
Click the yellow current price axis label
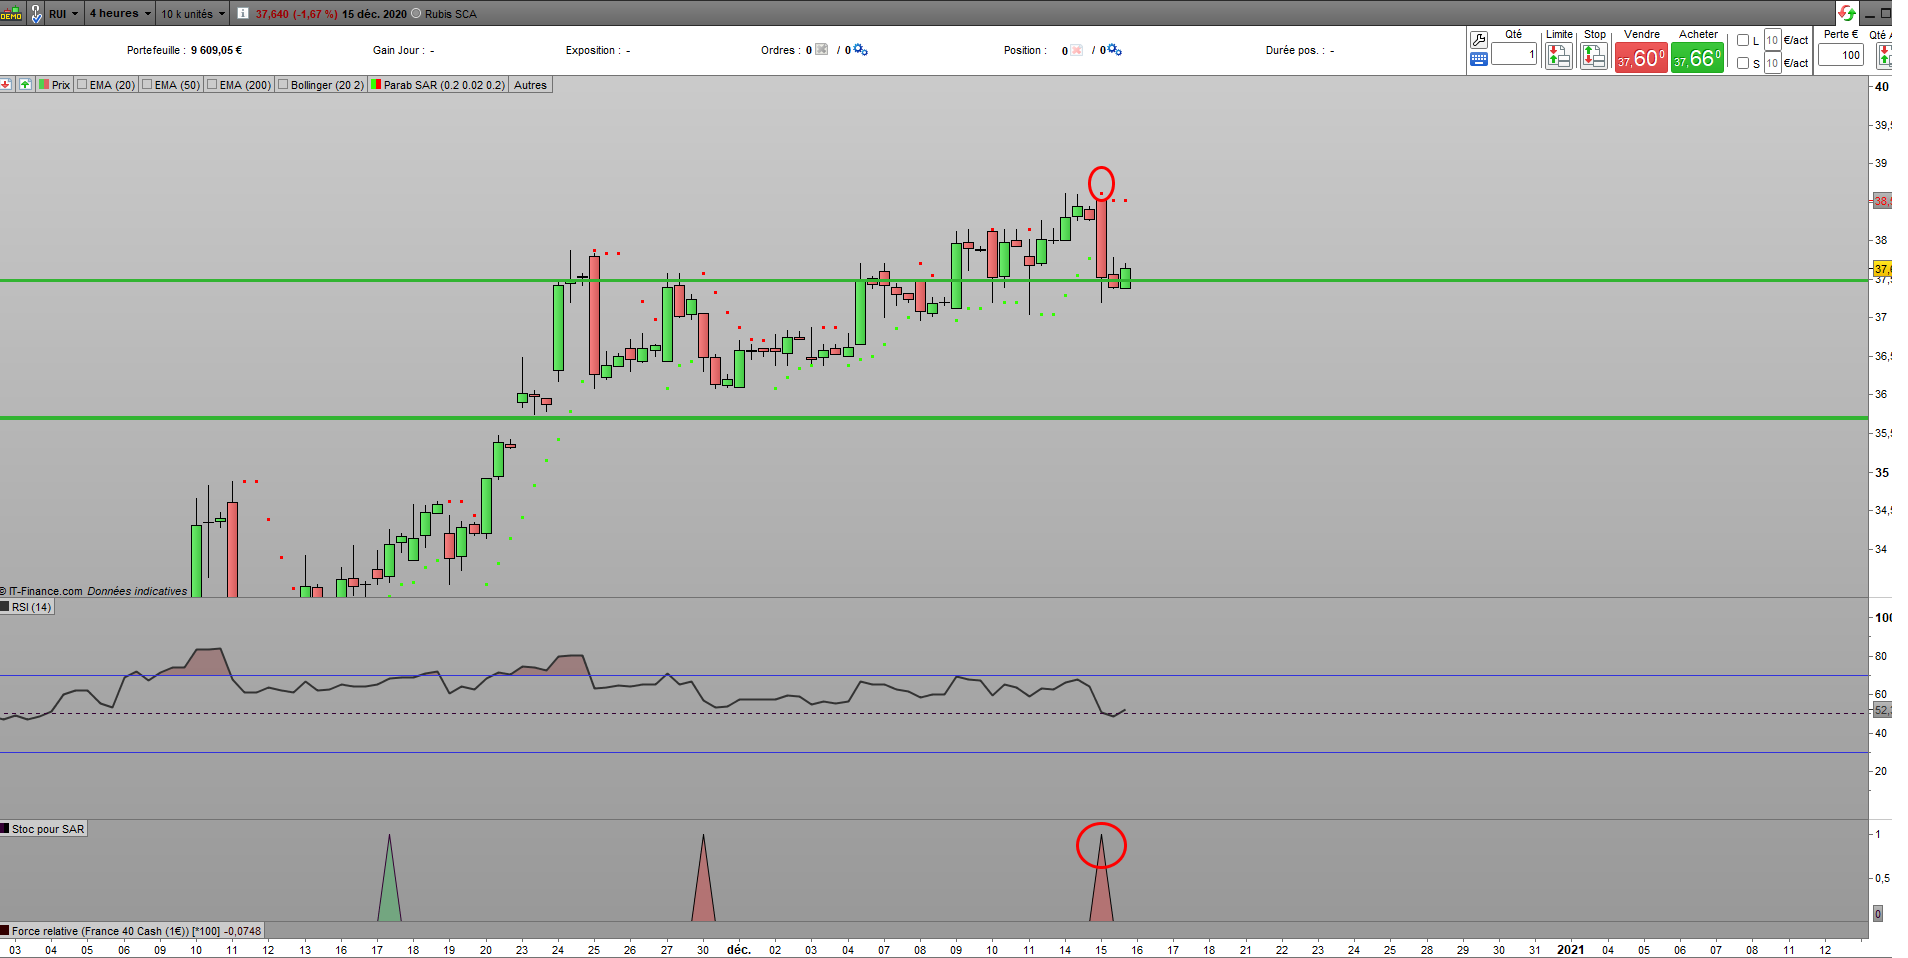coord(1882,269)
